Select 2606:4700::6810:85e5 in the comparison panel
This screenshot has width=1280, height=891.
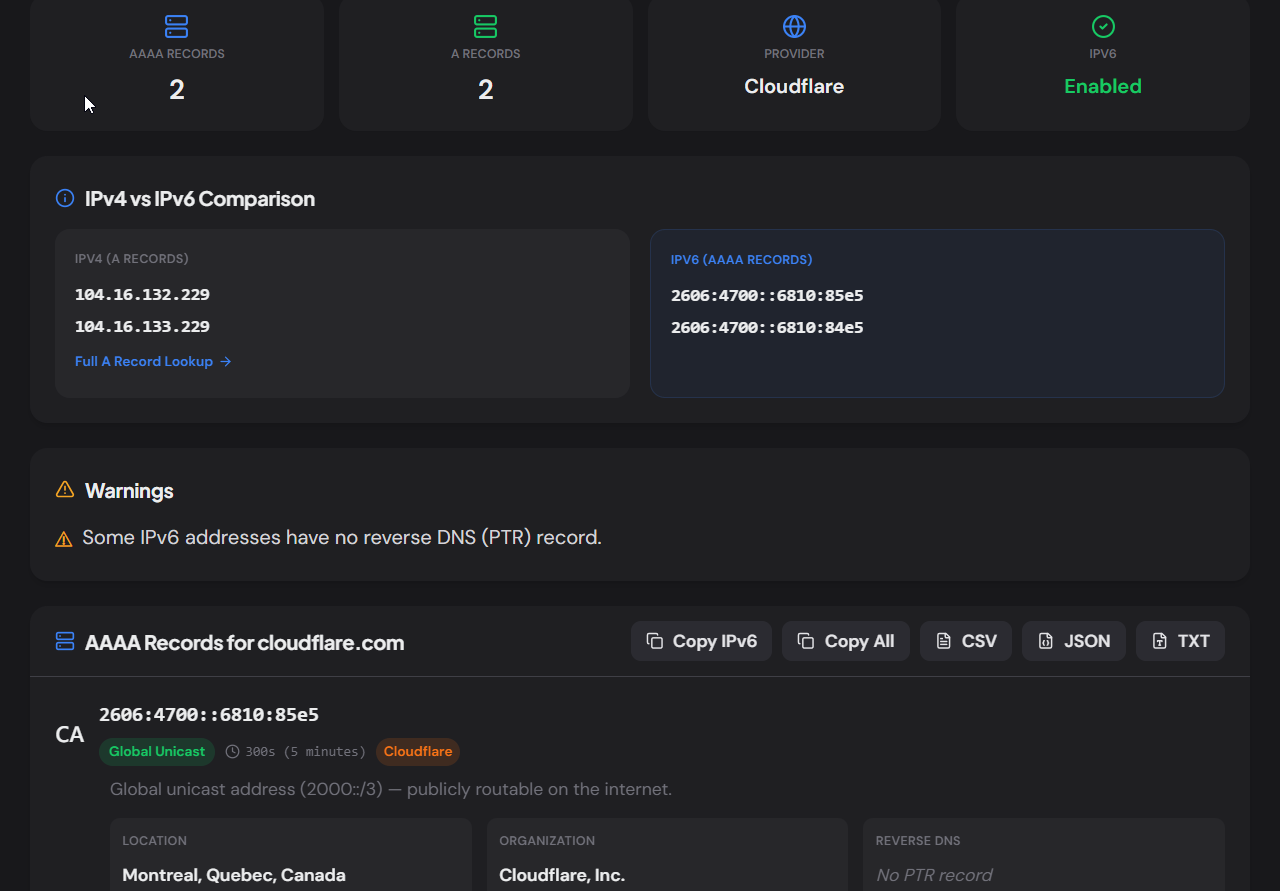(x=767, y=296)
